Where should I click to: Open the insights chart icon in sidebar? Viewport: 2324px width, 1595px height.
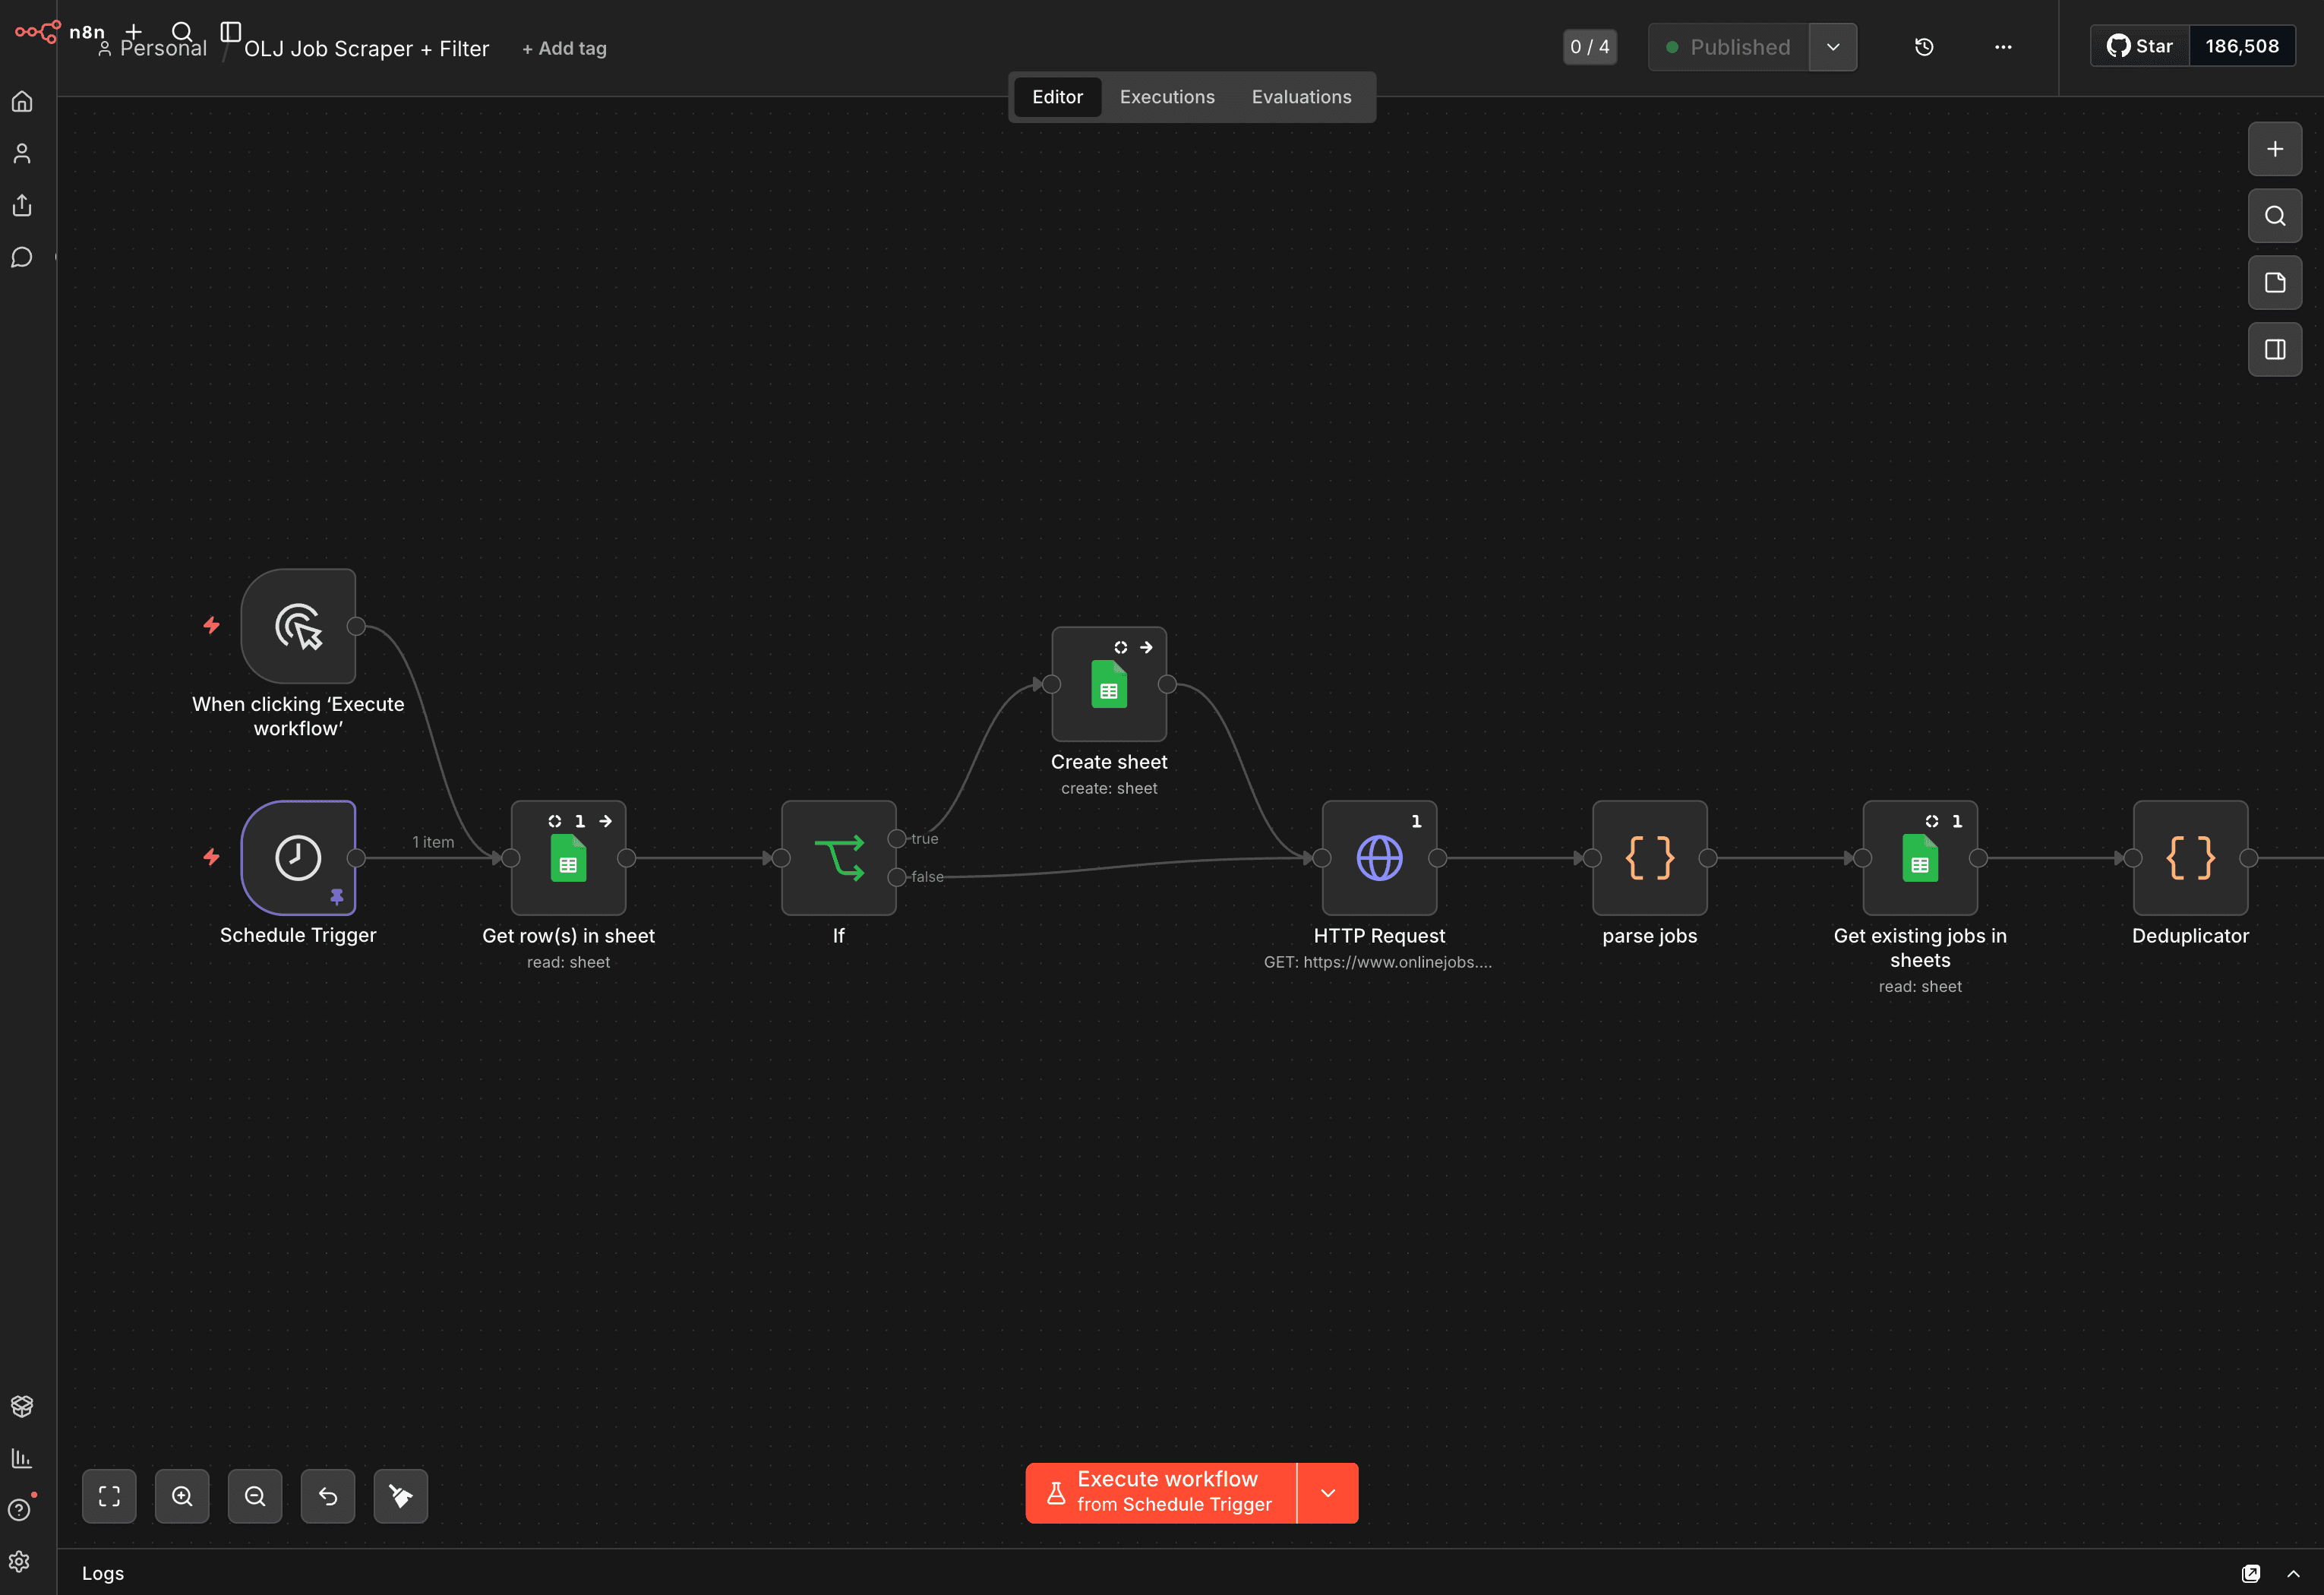[22, 1457]
